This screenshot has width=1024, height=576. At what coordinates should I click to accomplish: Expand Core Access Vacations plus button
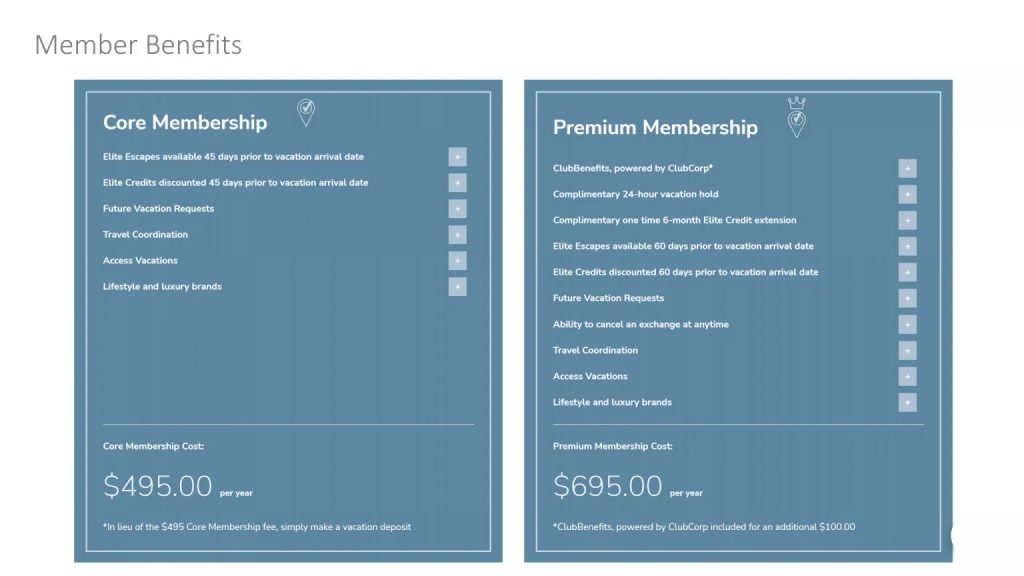[457, 261]
